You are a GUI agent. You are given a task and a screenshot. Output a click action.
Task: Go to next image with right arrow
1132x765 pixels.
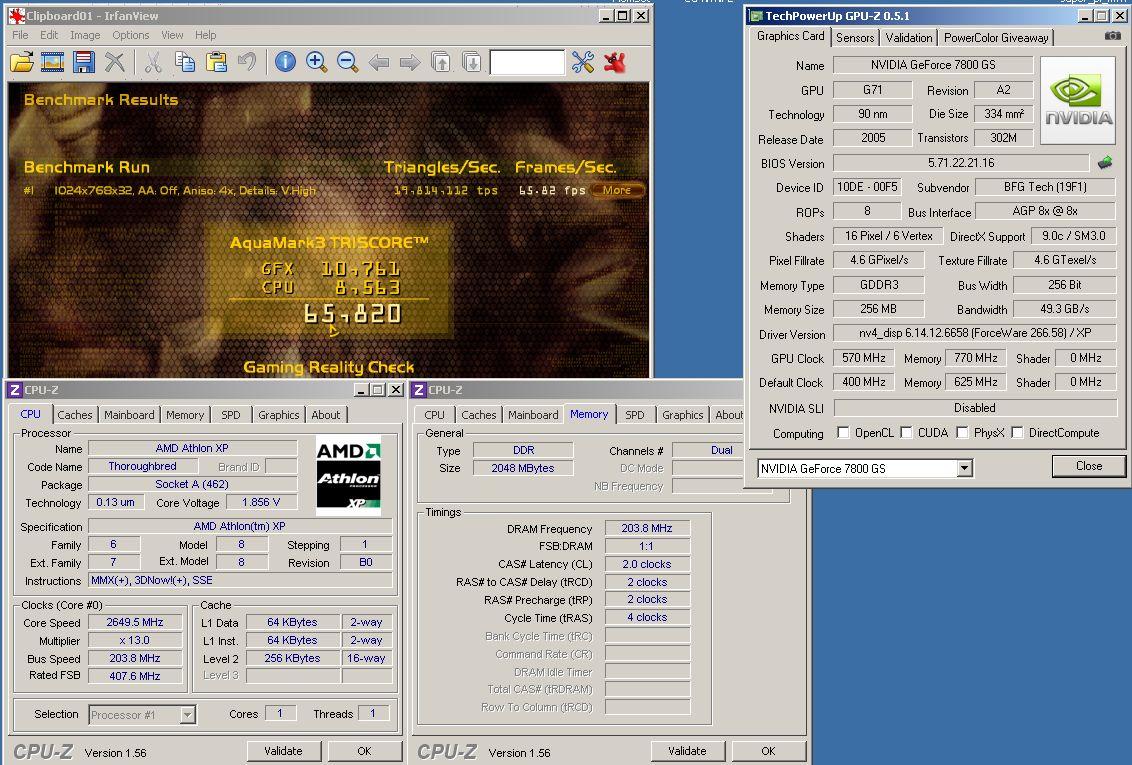click(409, 63)
